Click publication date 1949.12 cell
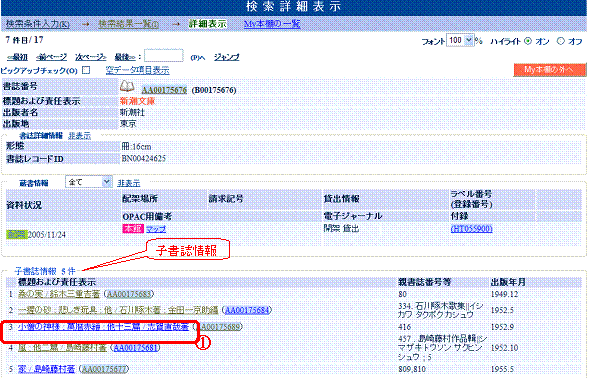Image resolution: width=589 pixels, height=378 pixels. [x=503, y=294]
